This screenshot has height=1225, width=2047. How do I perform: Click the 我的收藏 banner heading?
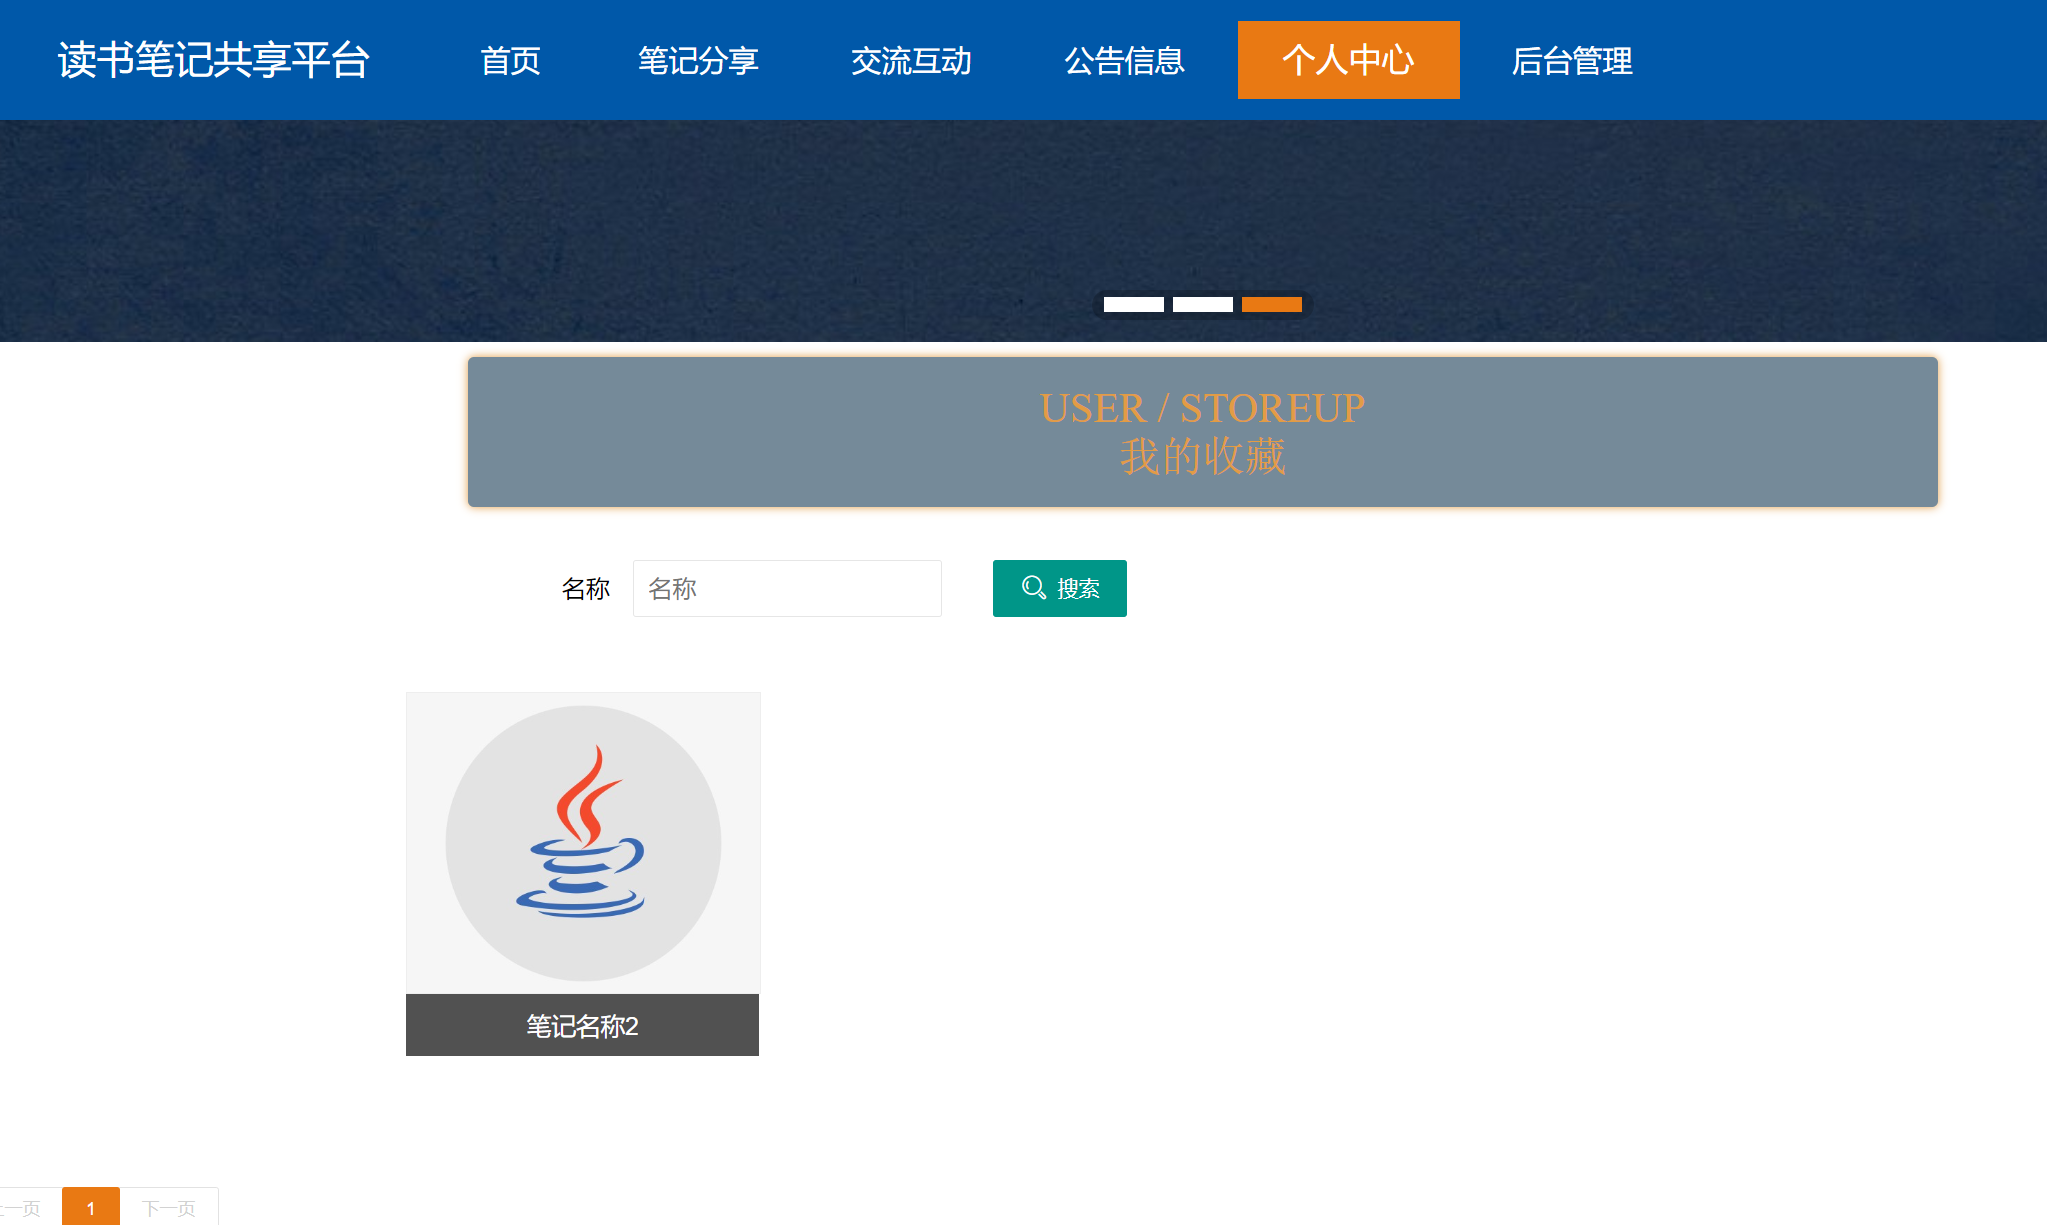click(x=1203, y=459)
